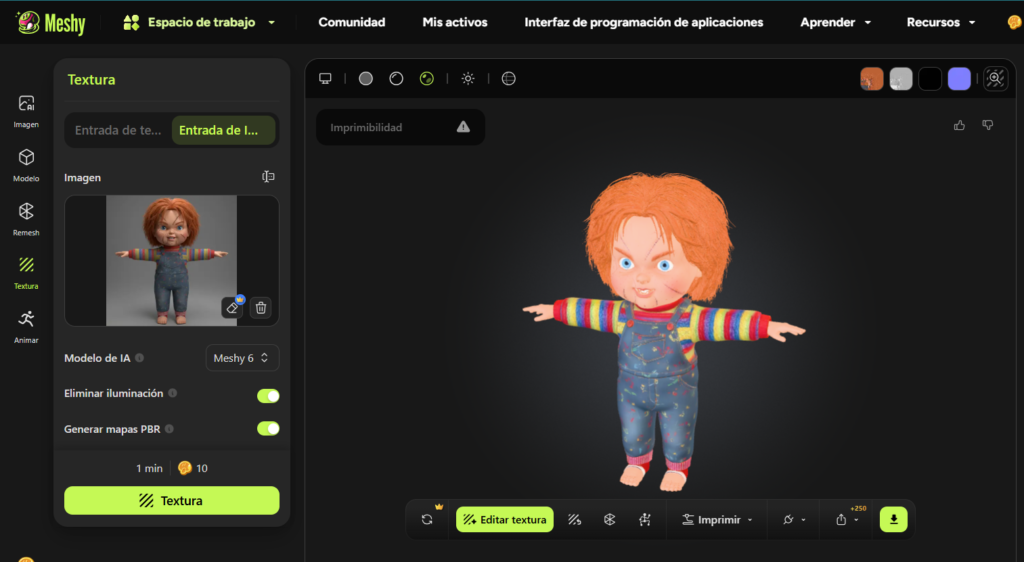
Task: Select the Textura tool in sidebar
Action: point(26,273)
